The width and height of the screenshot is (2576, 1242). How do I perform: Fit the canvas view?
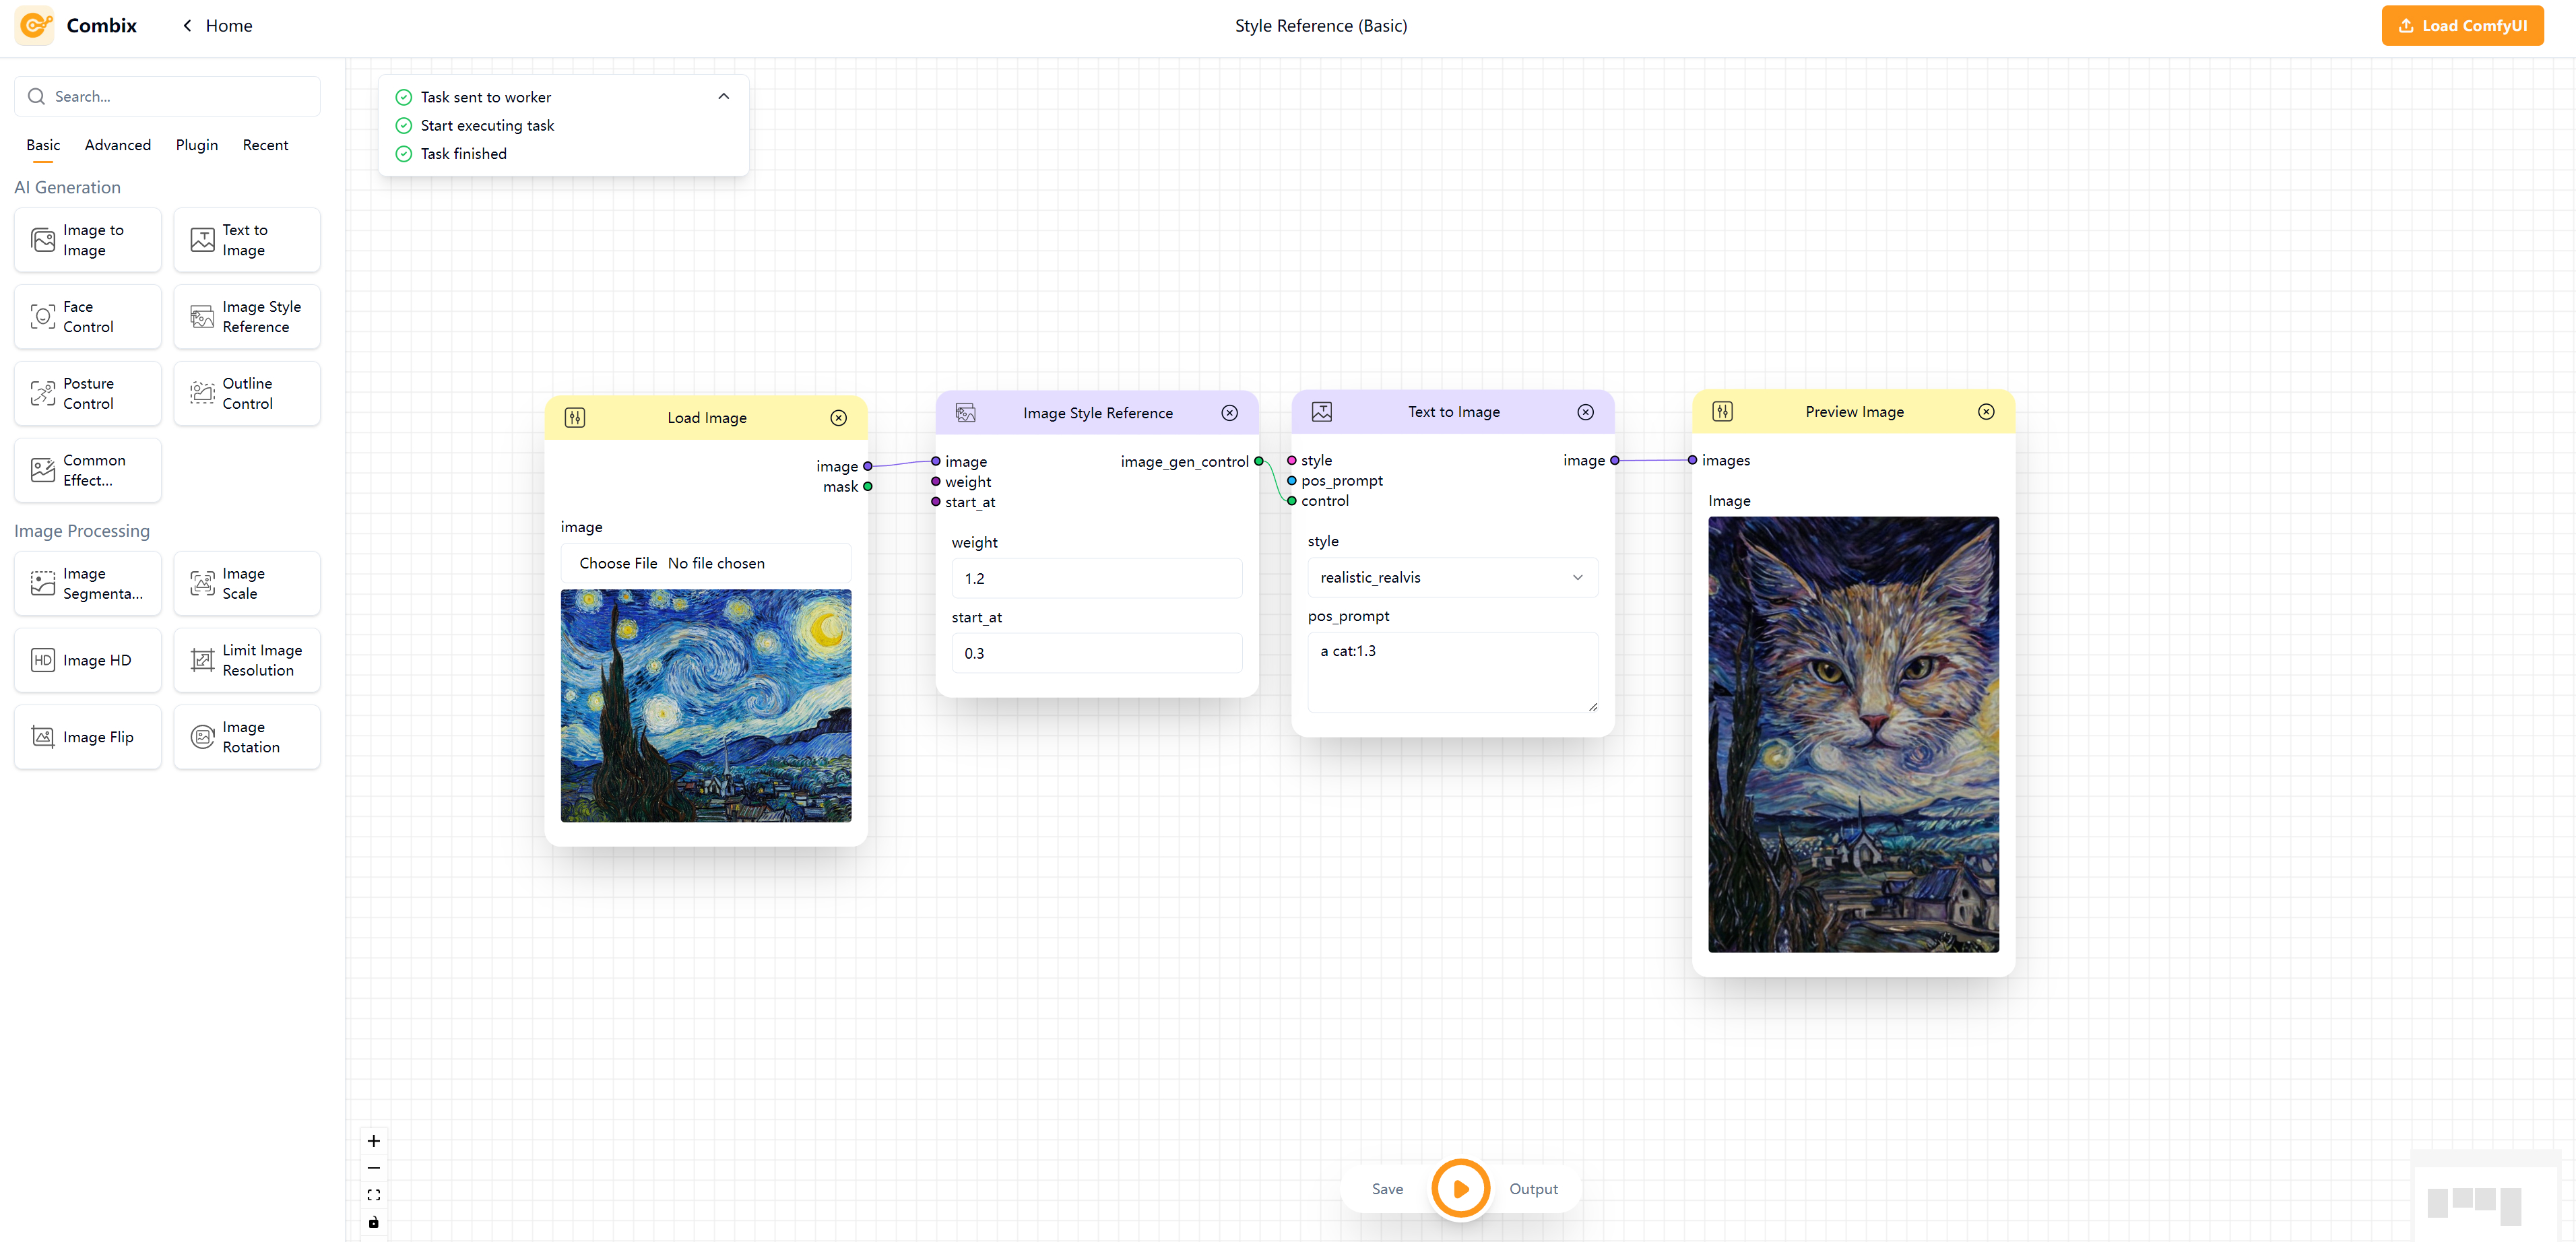coord(374,1195)
